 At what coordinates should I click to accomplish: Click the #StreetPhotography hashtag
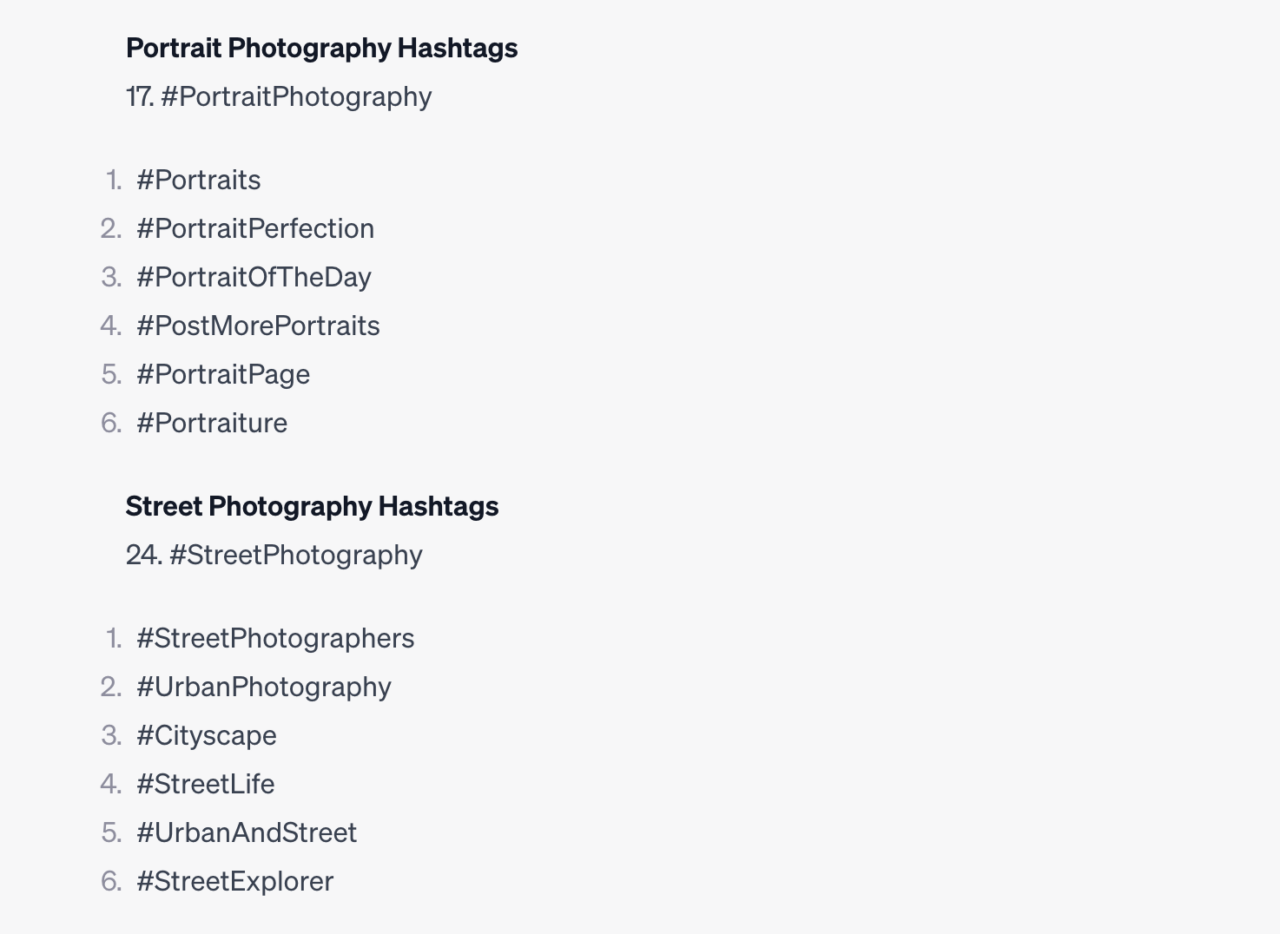pos(296,555)
